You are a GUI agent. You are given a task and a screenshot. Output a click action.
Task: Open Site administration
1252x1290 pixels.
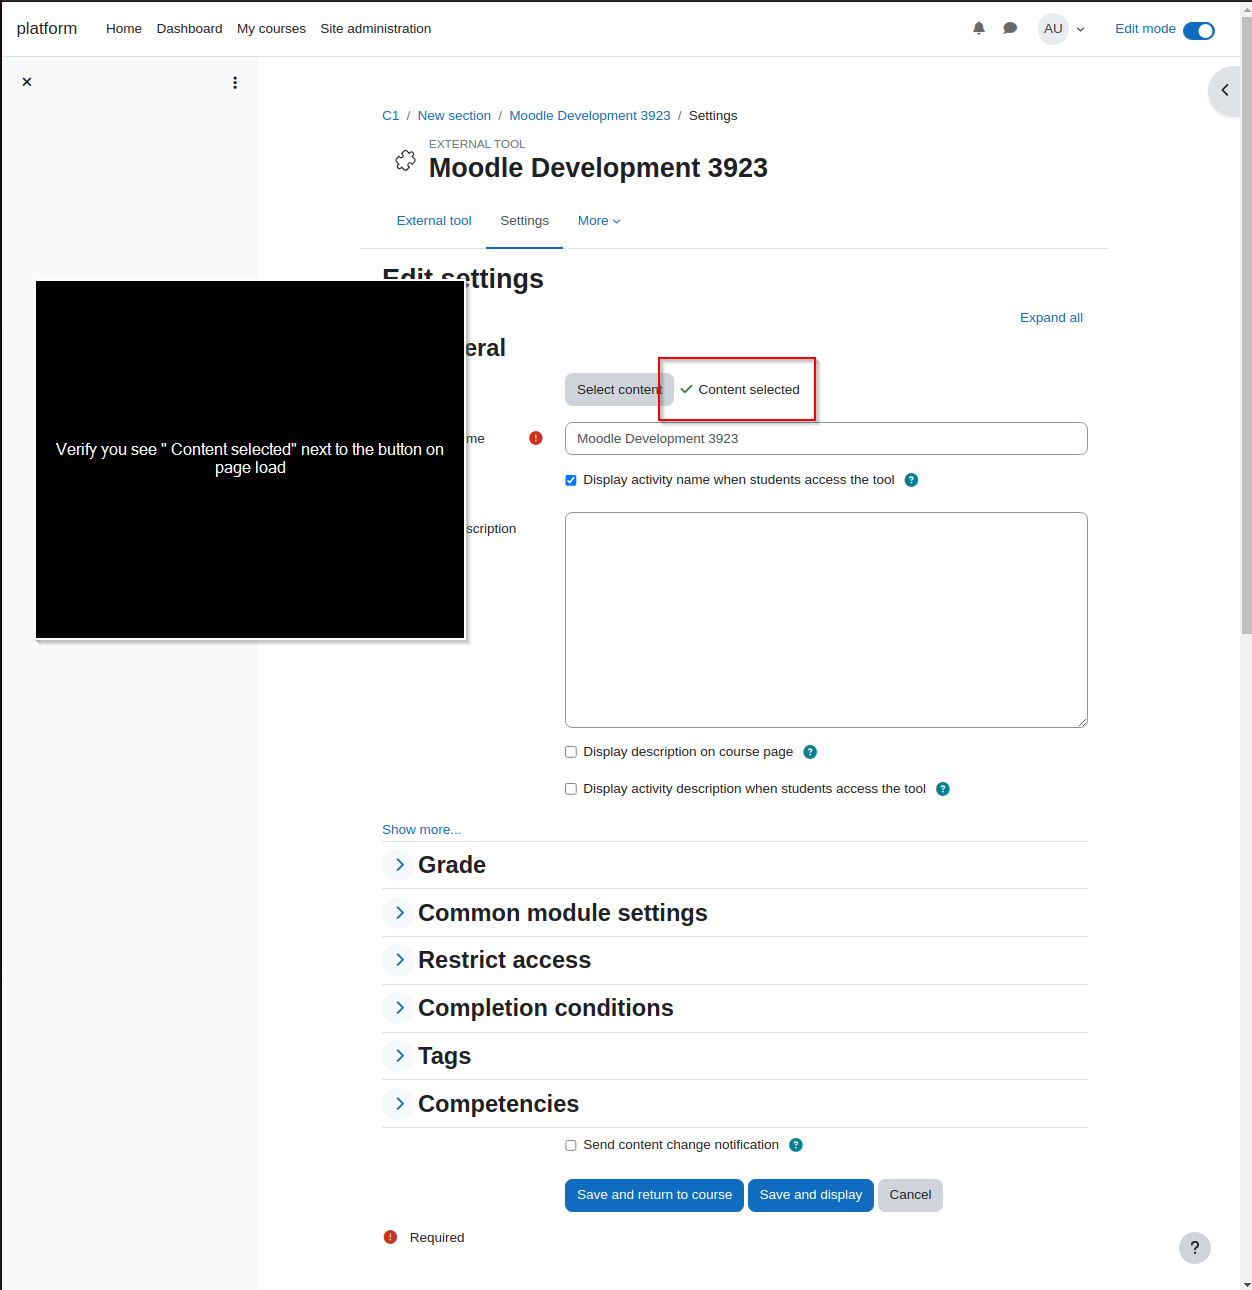coord(375,29)
